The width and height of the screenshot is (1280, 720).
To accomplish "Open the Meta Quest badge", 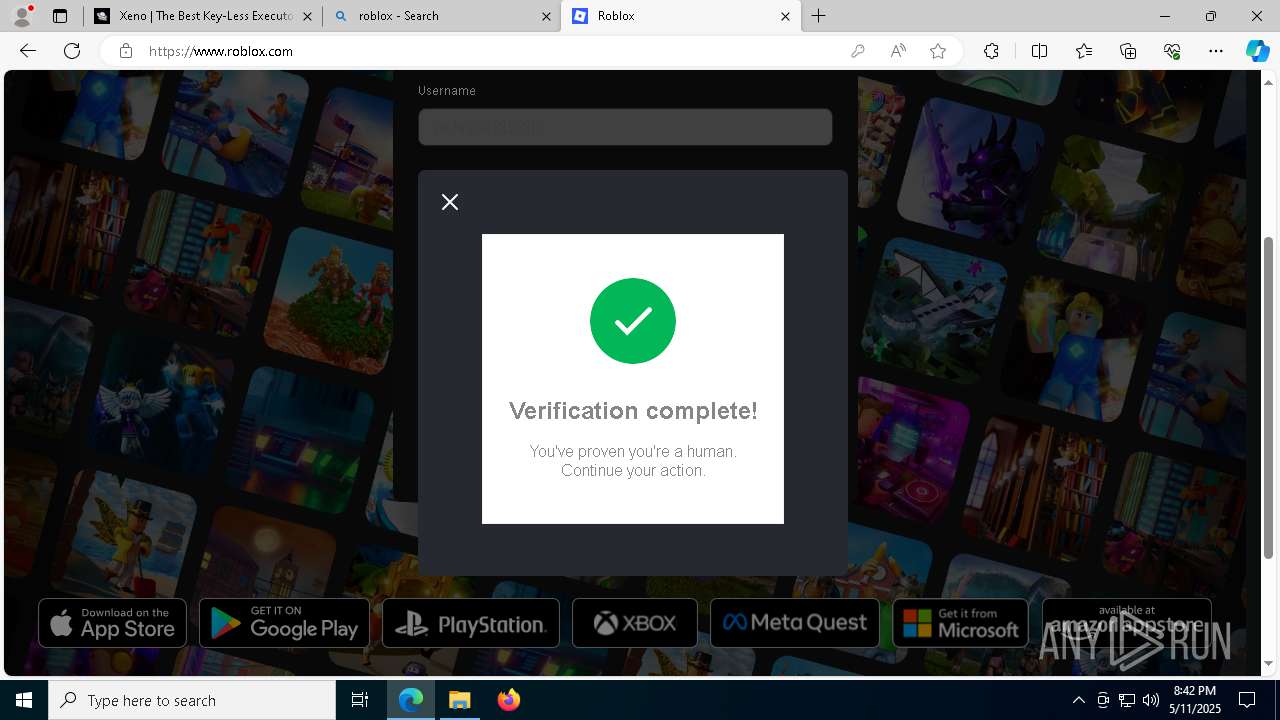I will (795, 623).
